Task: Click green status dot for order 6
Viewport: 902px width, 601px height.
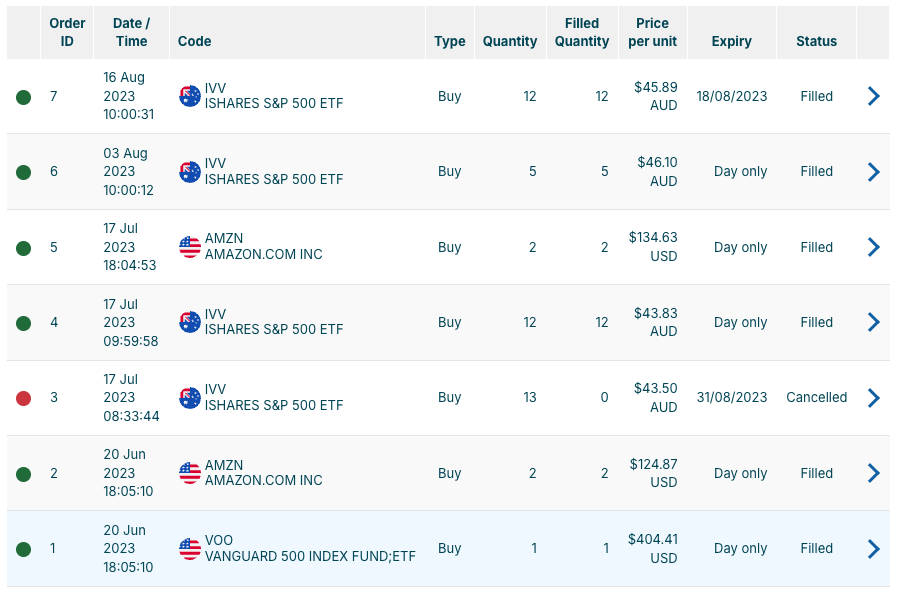Action: point(24,172)
